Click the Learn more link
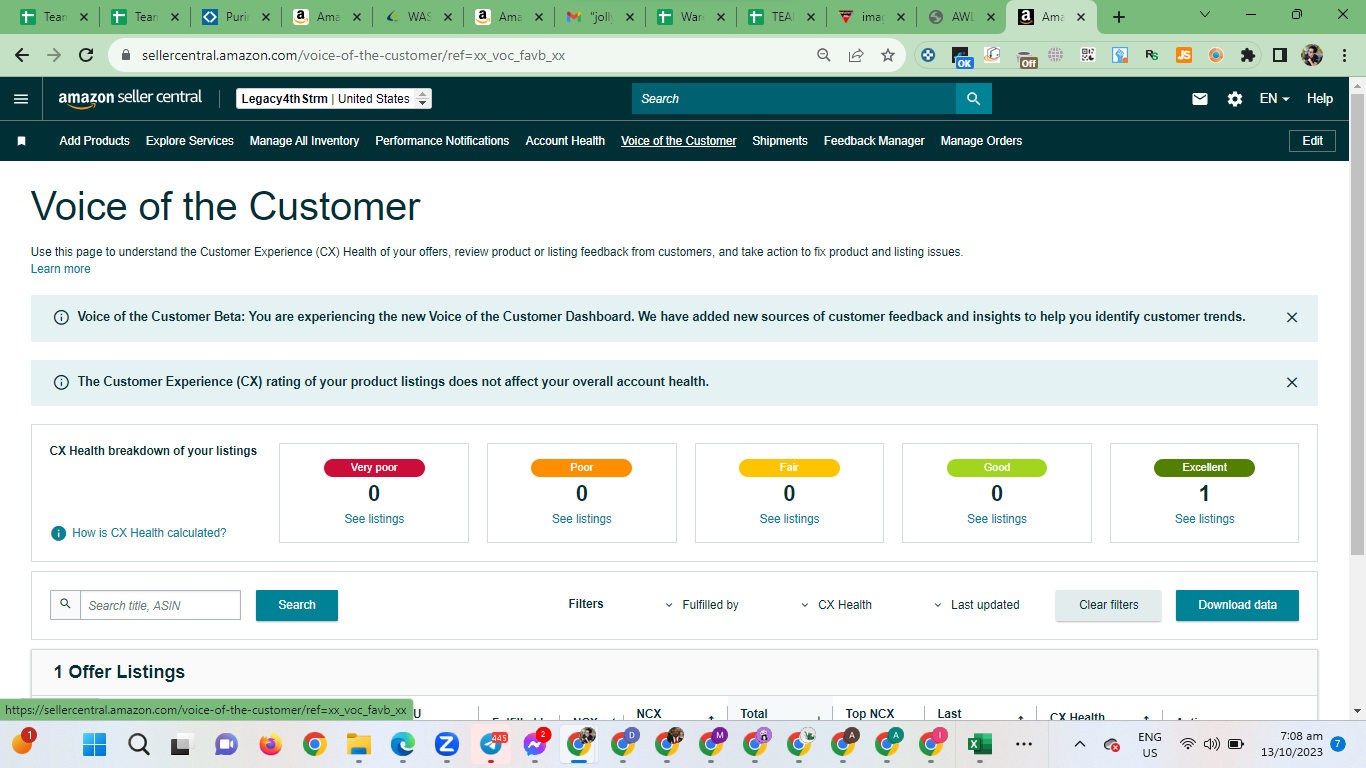Viewport: 1366px width, 768px height. (61, 269)
